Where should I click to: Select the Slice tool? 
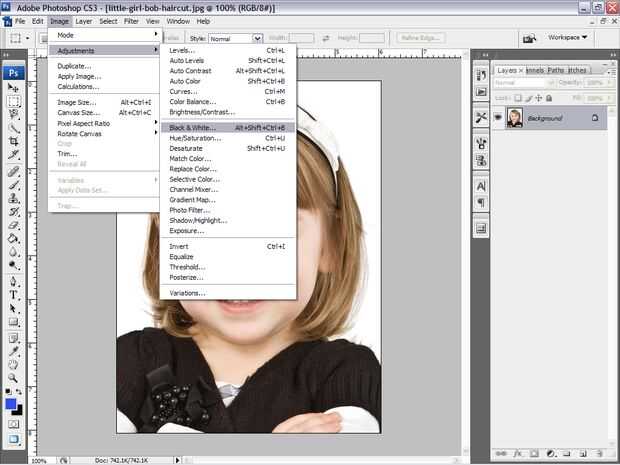13,155
